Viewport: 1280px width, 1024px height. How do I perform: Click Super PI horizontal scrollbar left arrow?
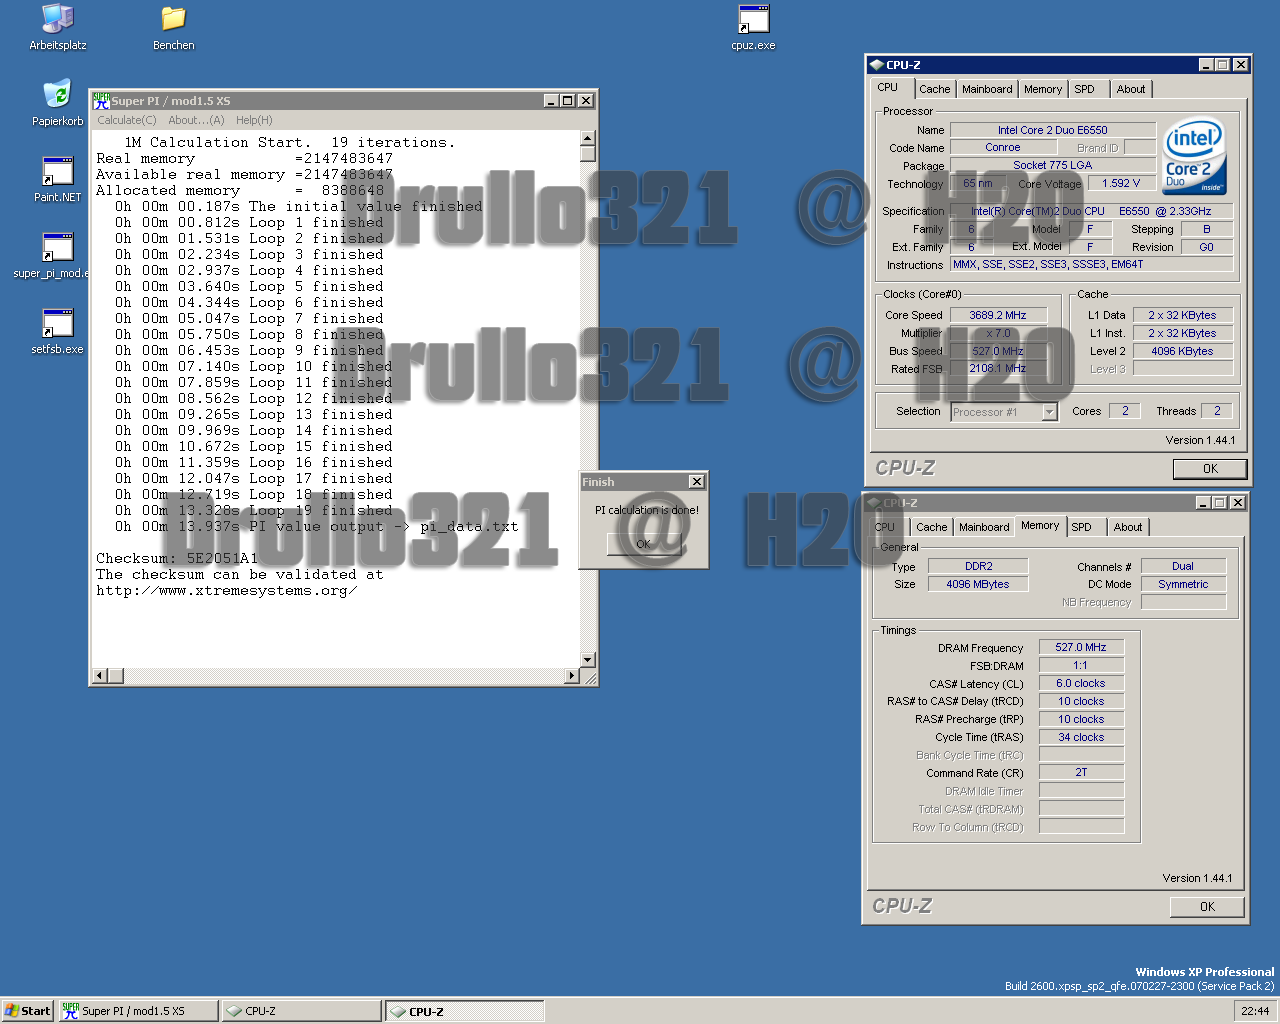click(99, 676)
